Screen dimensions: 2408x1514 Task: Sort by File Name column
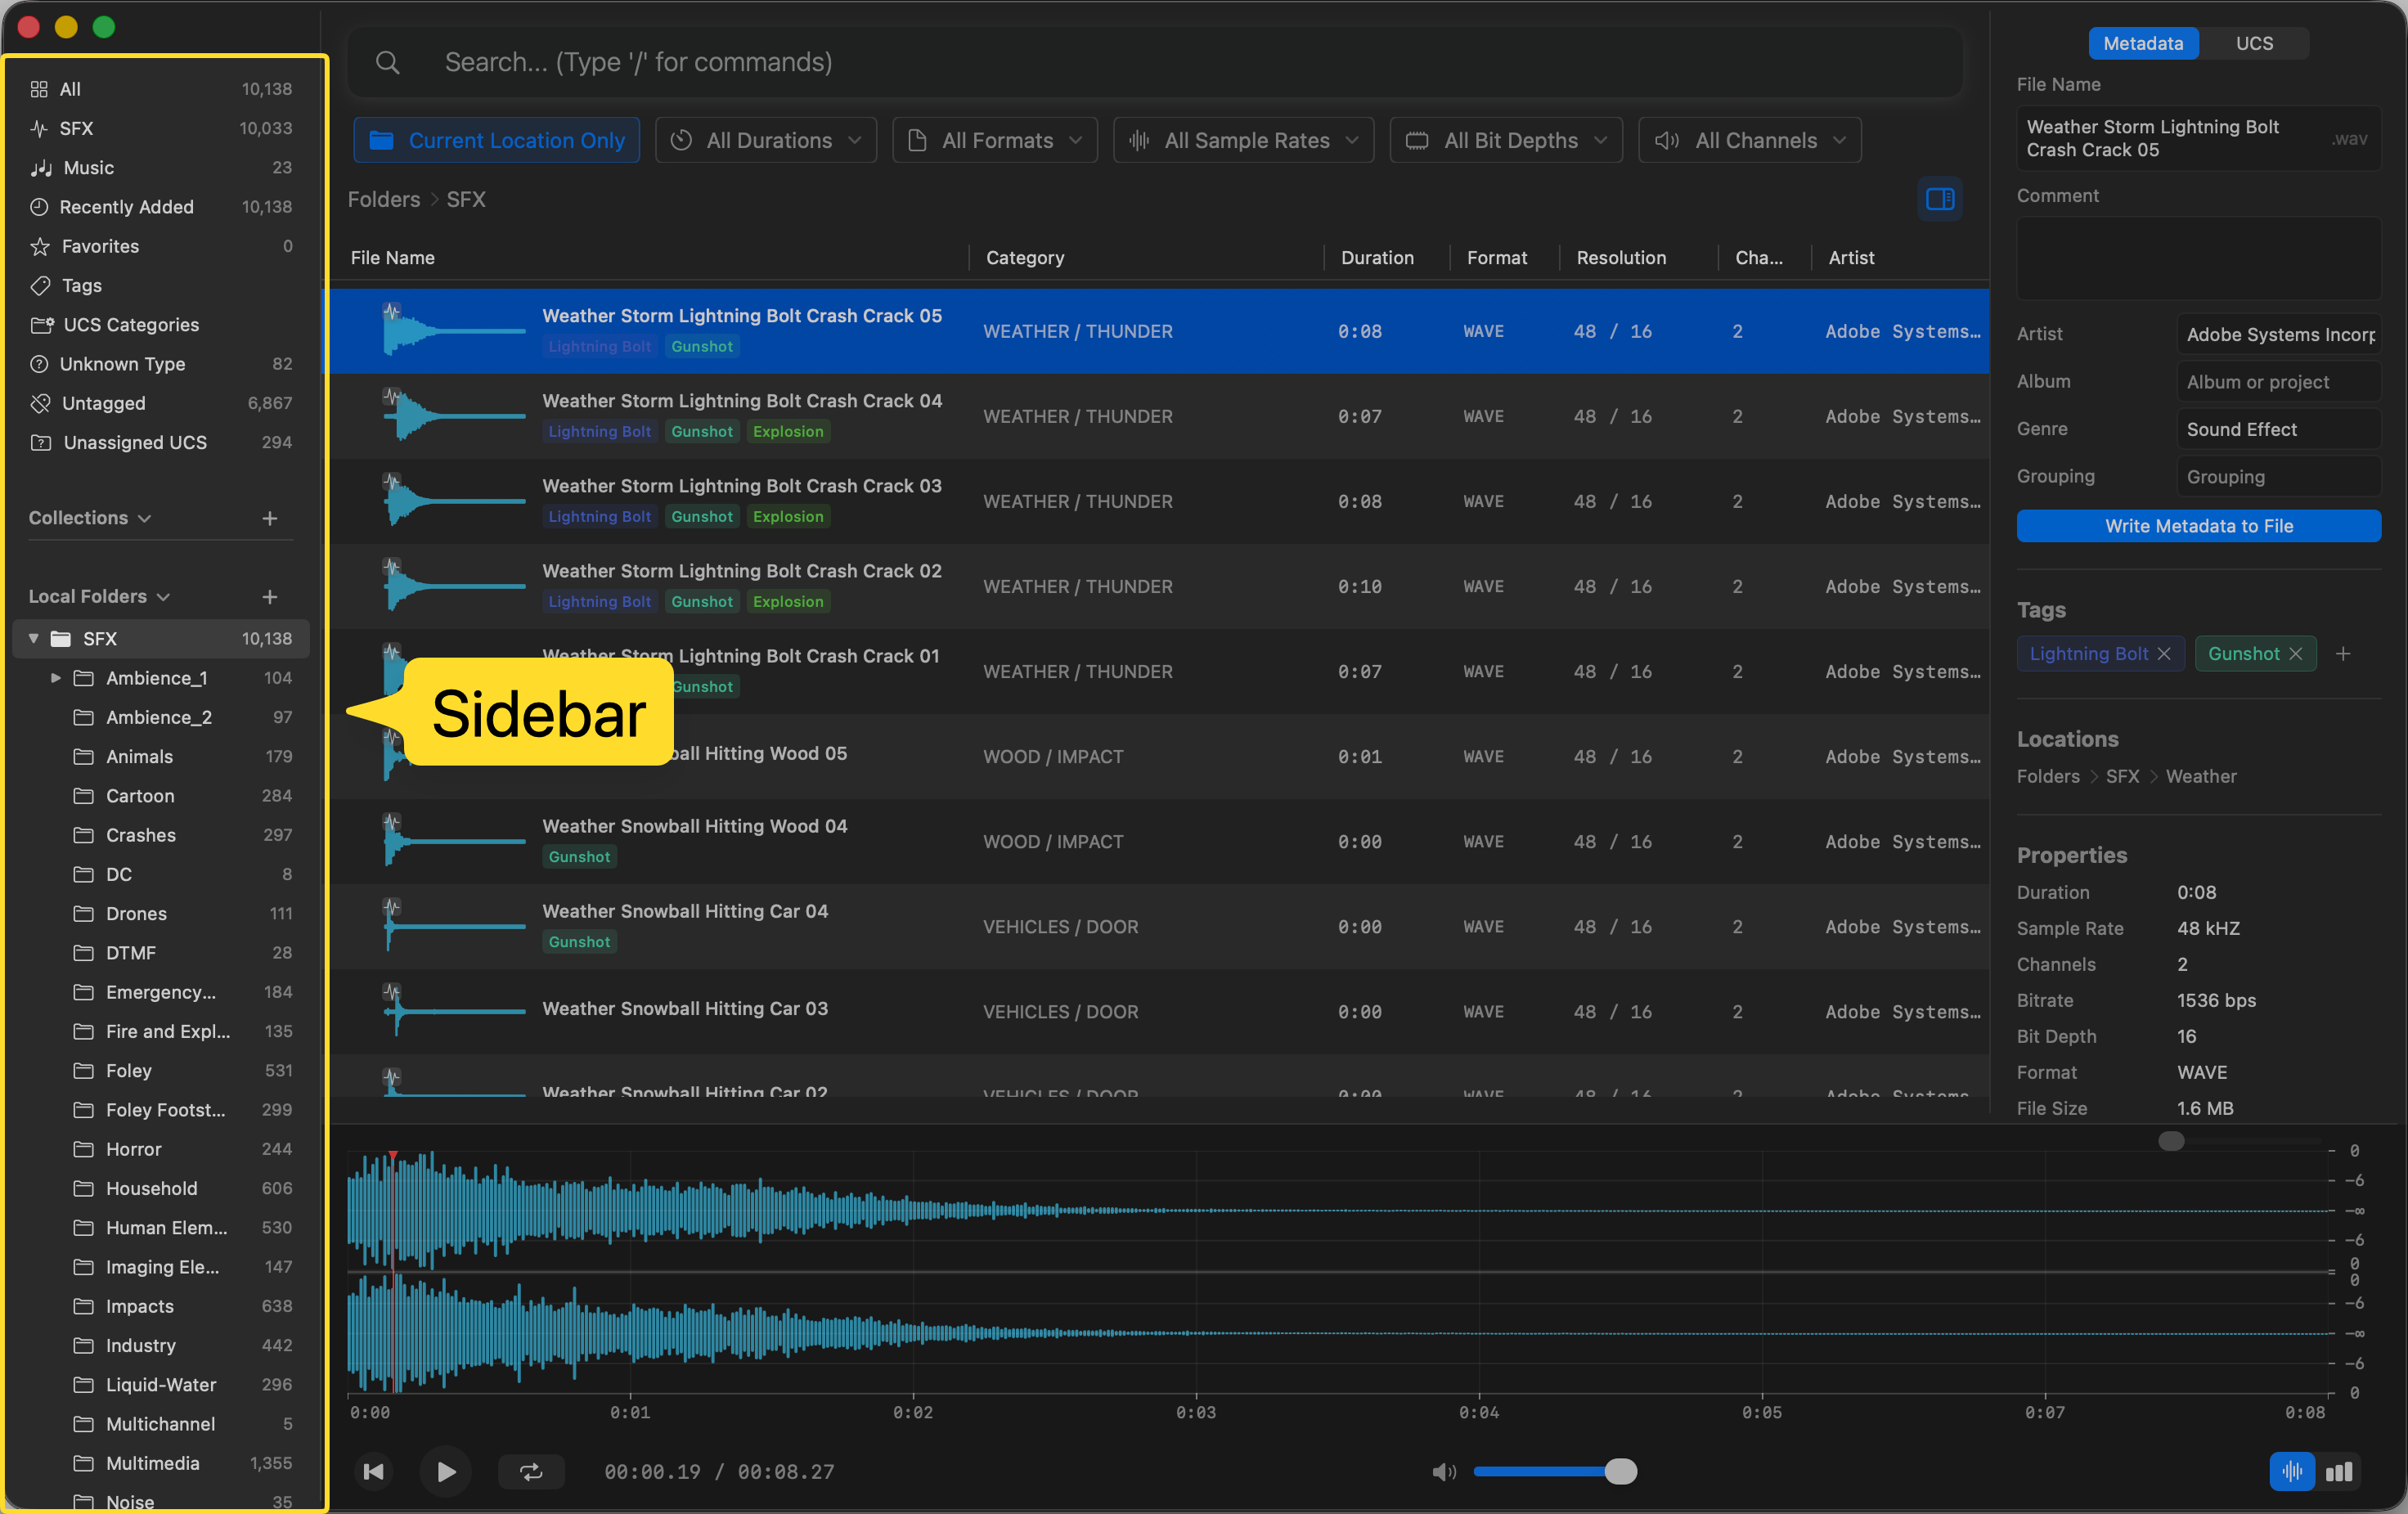tap(392, 258)
